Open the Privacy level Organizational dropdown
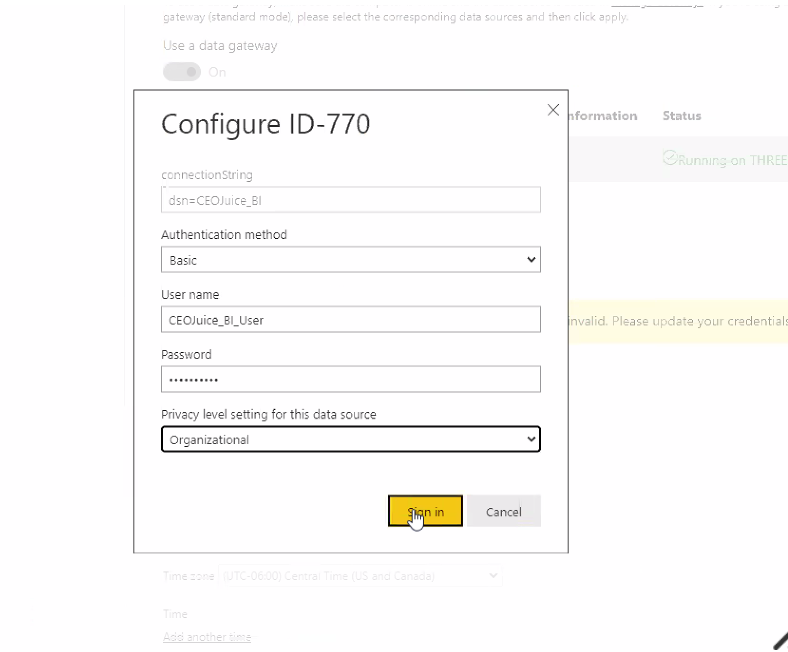 tap(351, 439)
